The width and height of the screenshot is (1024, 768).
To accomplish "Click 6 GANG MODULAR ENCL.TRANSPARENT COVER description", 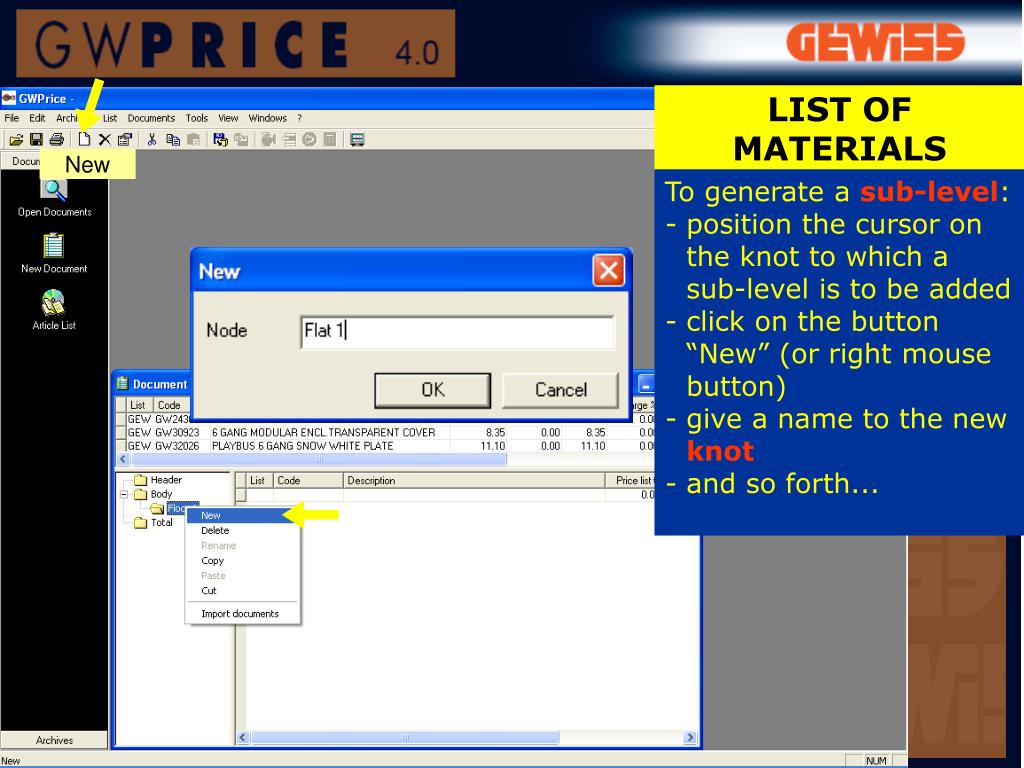I will click(x=323, y=432).
